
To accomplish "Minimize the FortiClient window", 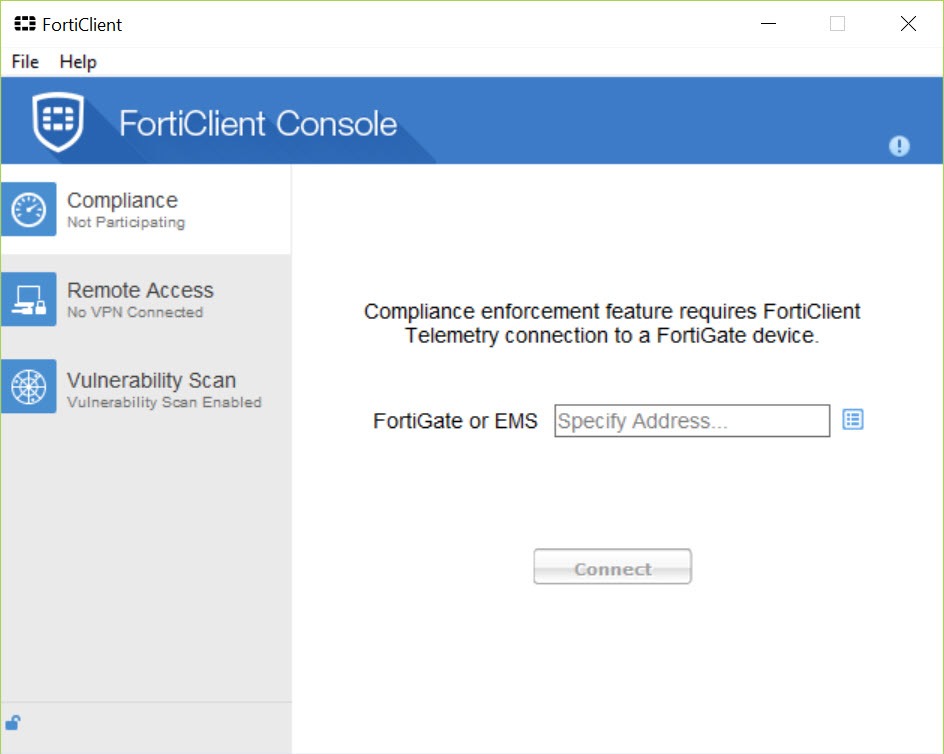I will pos(768,24).
